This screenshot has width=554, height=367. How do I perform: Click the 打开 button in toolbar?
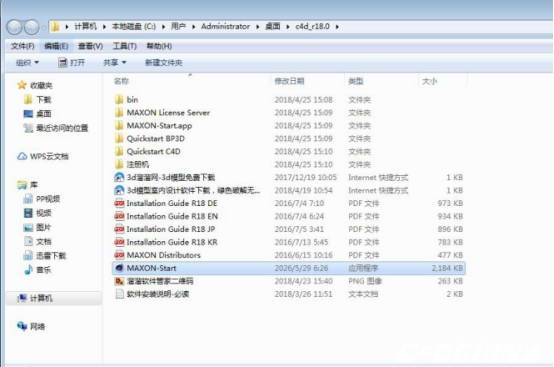click(x=72, y=63)
